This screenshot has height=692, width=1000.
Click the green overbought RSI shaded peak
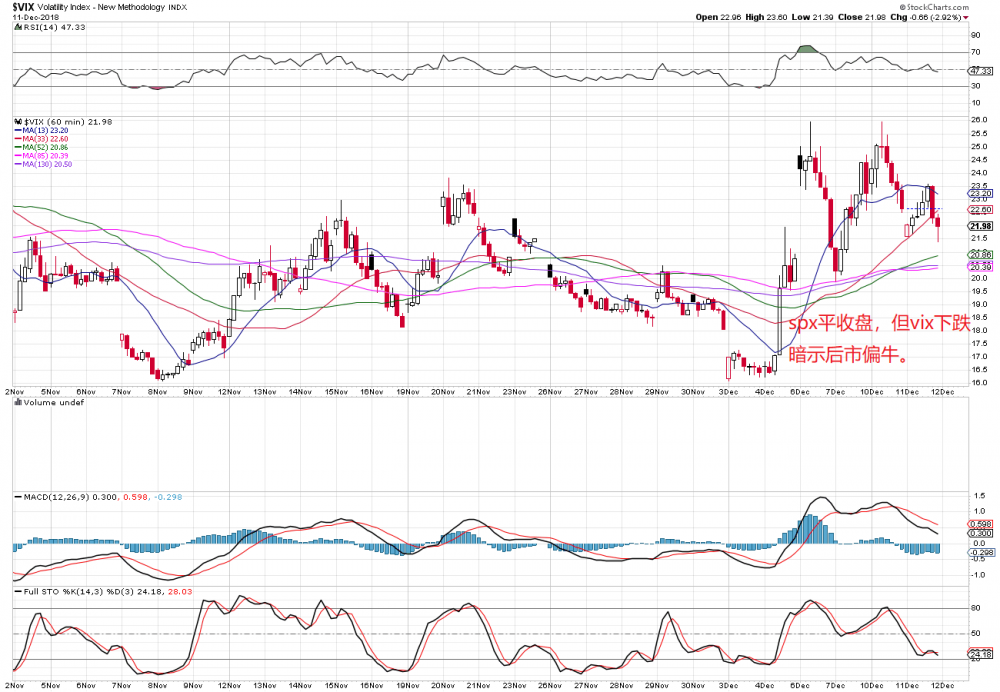806,49
